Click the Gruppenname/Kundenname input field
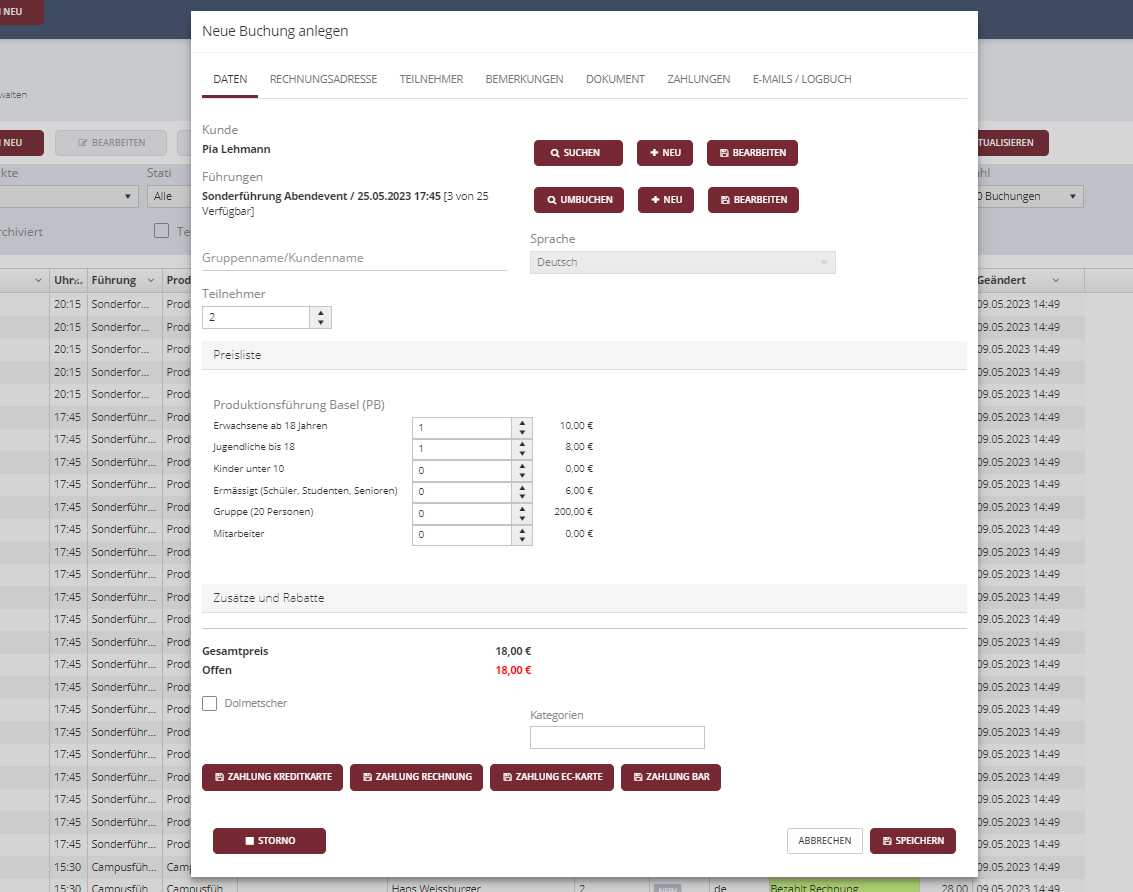Image resolution: width=1133 pixels, height=892 pixels. coord(354,258)
